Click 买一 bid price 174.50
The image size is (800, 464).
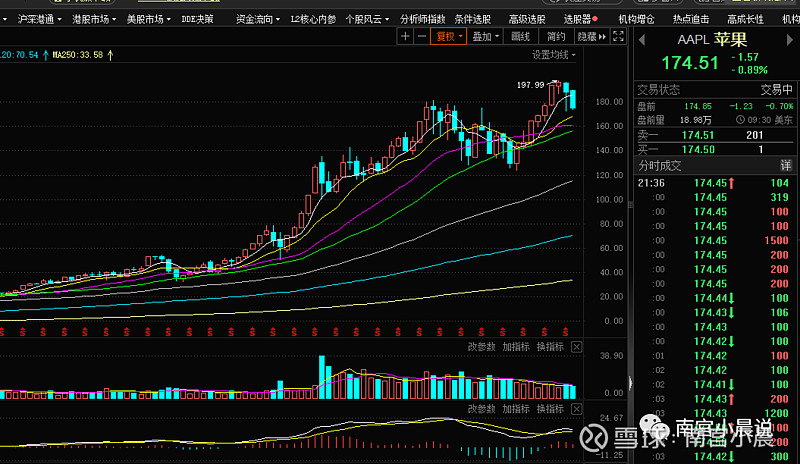[698, 150]
